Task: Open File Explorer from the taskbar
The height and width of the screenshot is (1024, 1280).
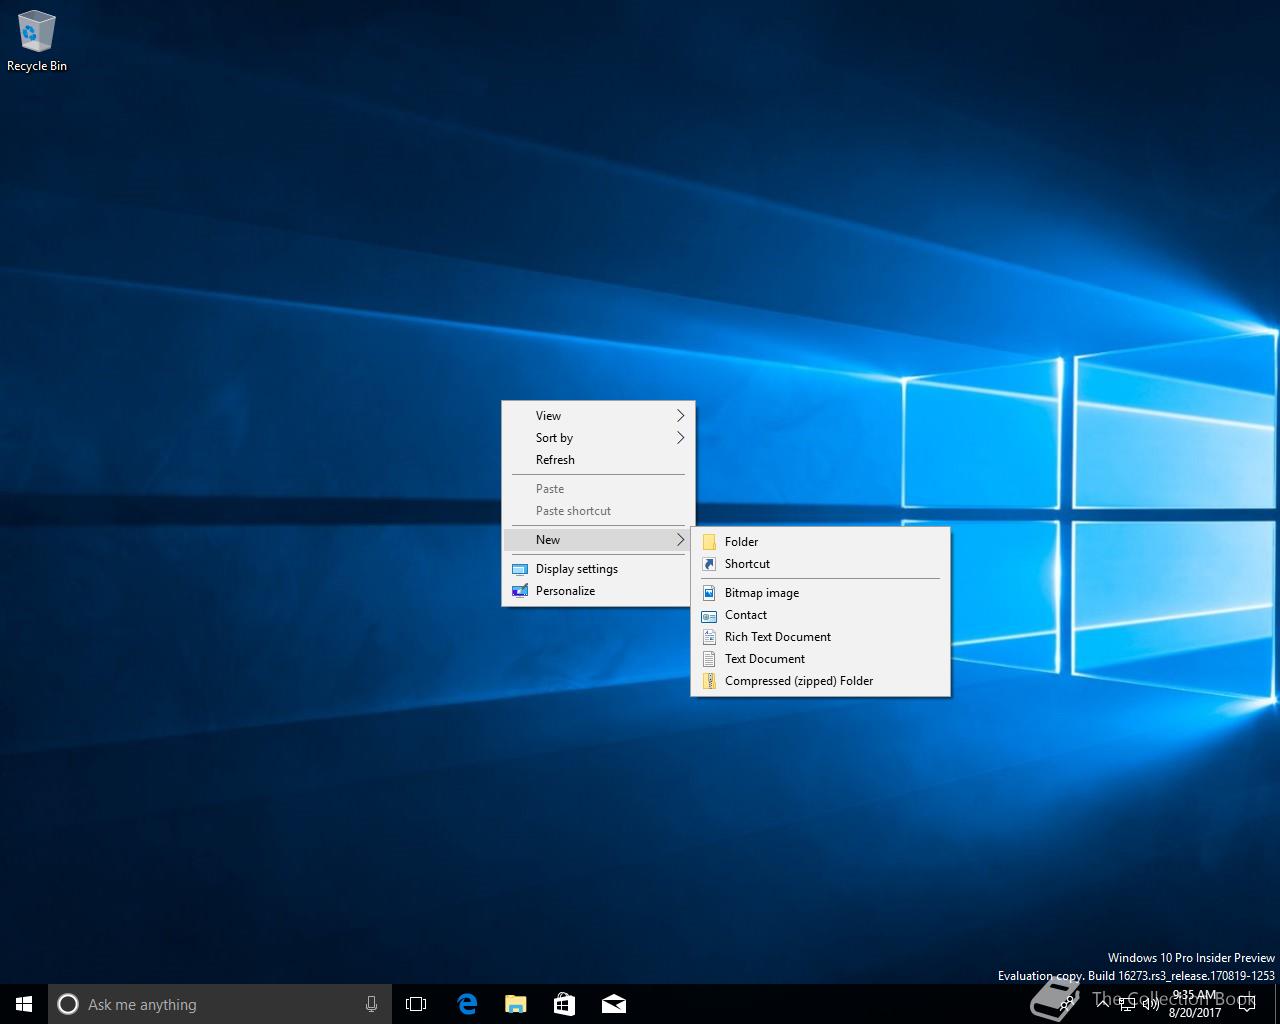Action: (515, 1004)
